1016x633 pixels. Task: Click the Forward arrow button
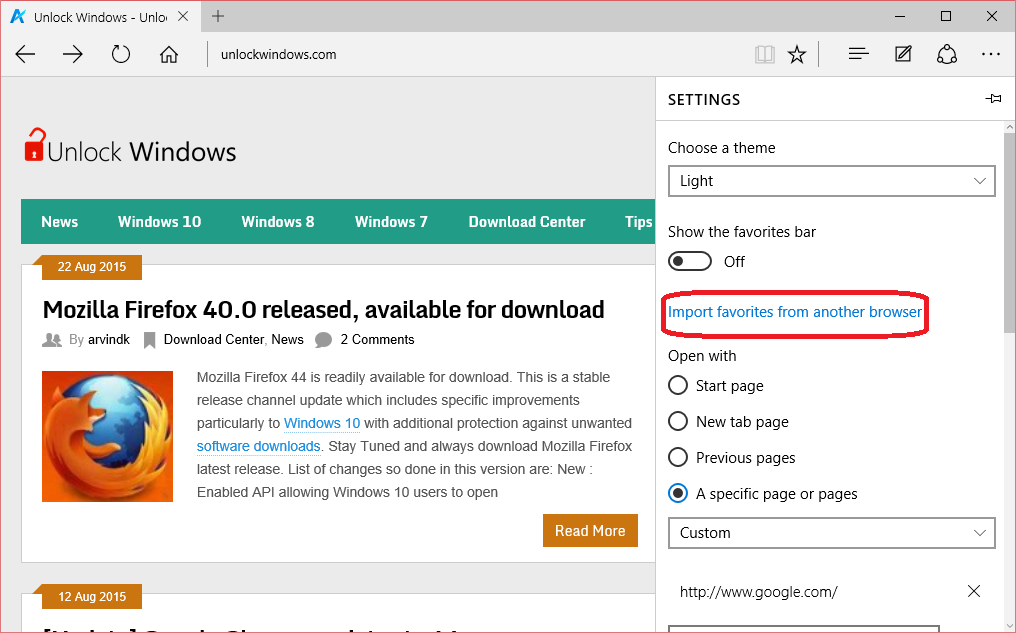tap(73, 54)
